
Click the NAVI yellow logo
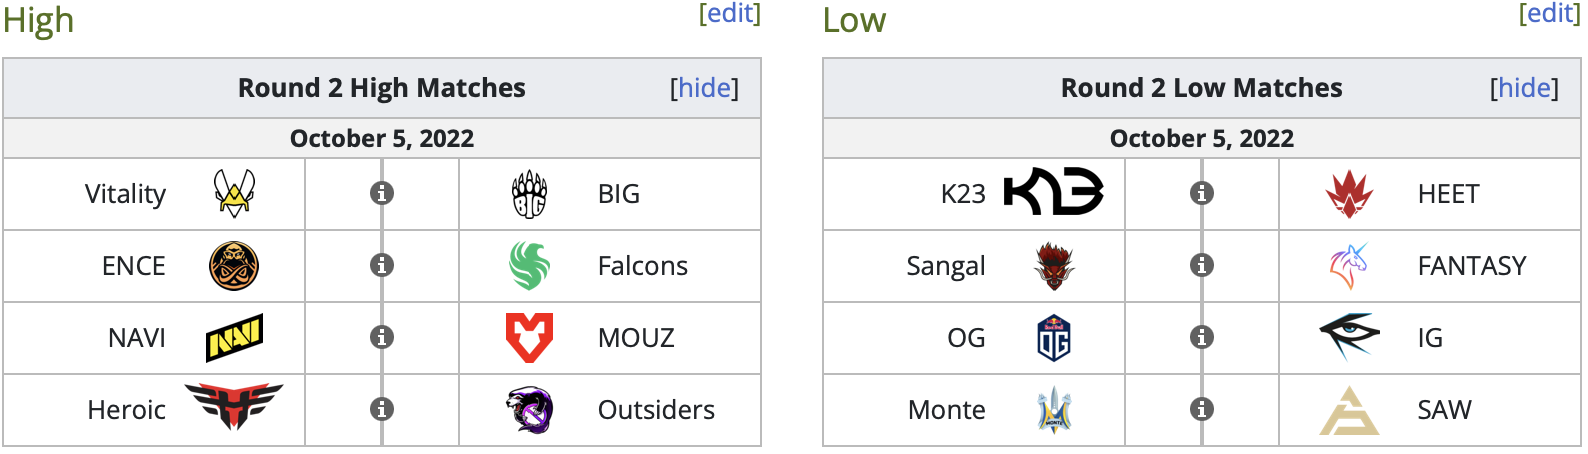[x=234, y=338]
